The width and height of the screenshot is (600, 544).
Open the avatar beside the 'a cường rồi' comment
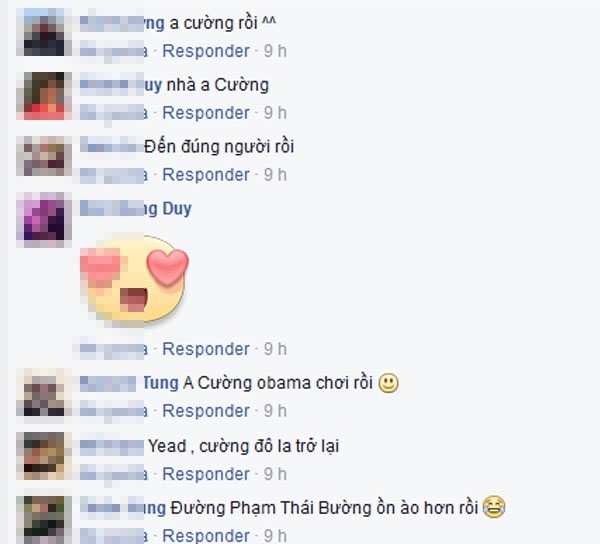pos(44,32)
